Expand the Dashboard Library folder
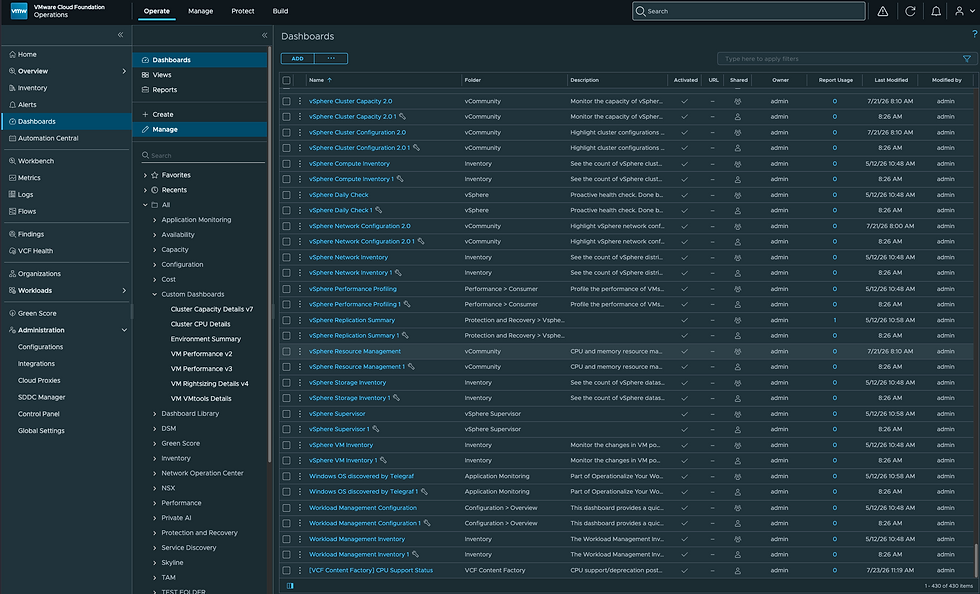The height and width of the screenshot is (594, 980). (x=154, y=413)
